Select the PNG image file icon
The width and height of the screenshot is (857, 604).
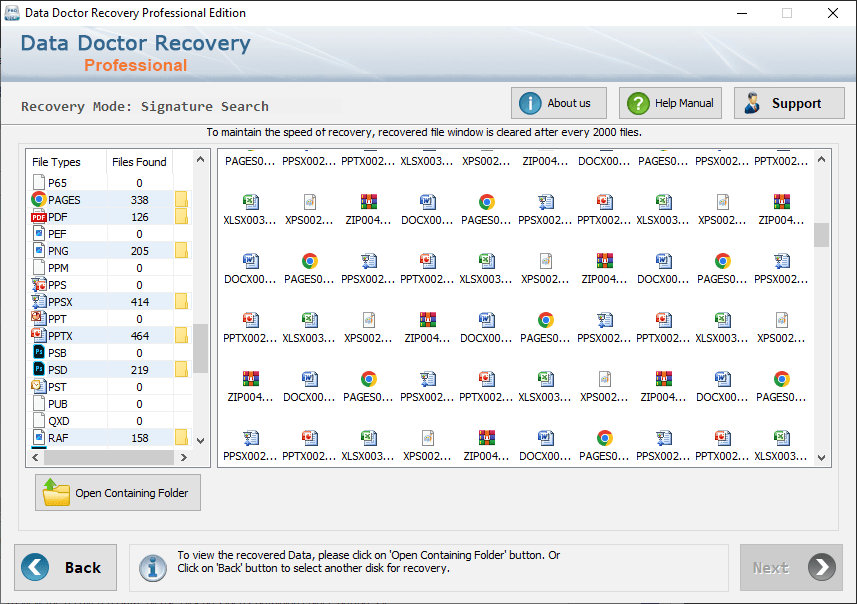(39, 250)
